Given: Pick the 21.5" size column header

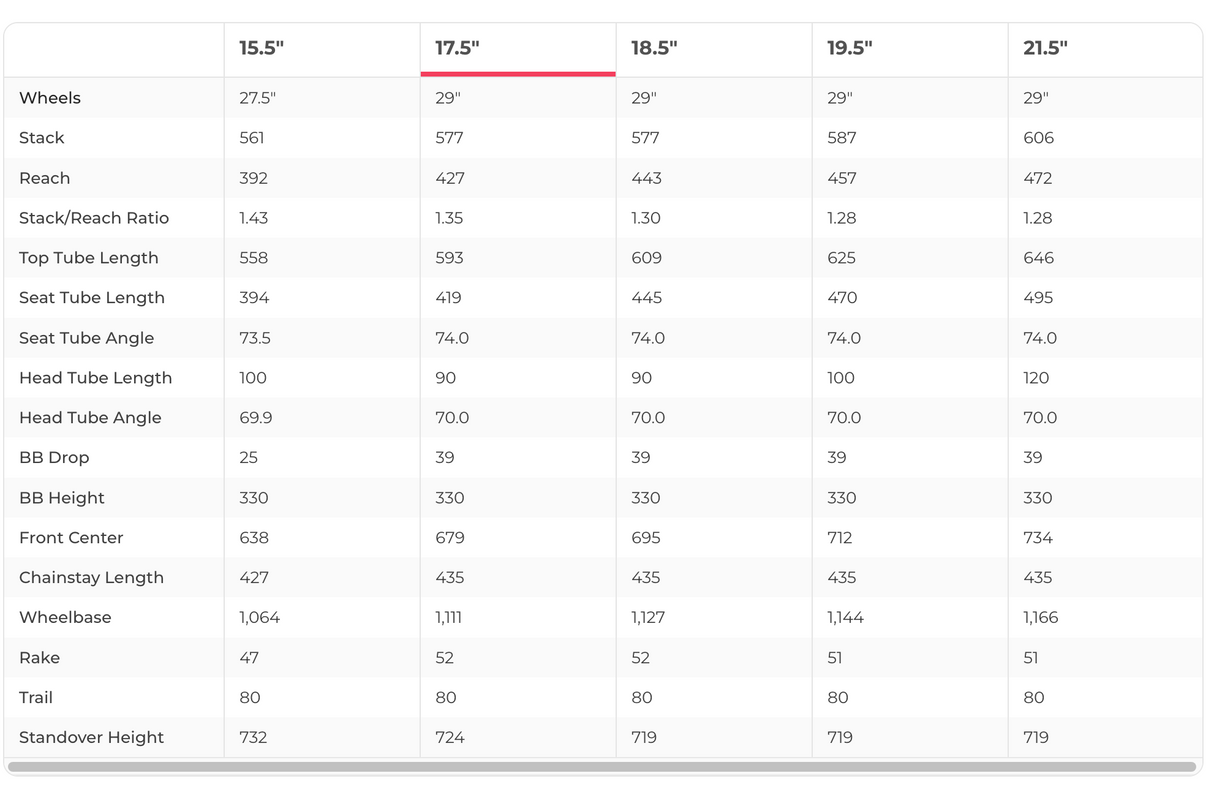Looking at the screenshot, I should (1045, 49).
